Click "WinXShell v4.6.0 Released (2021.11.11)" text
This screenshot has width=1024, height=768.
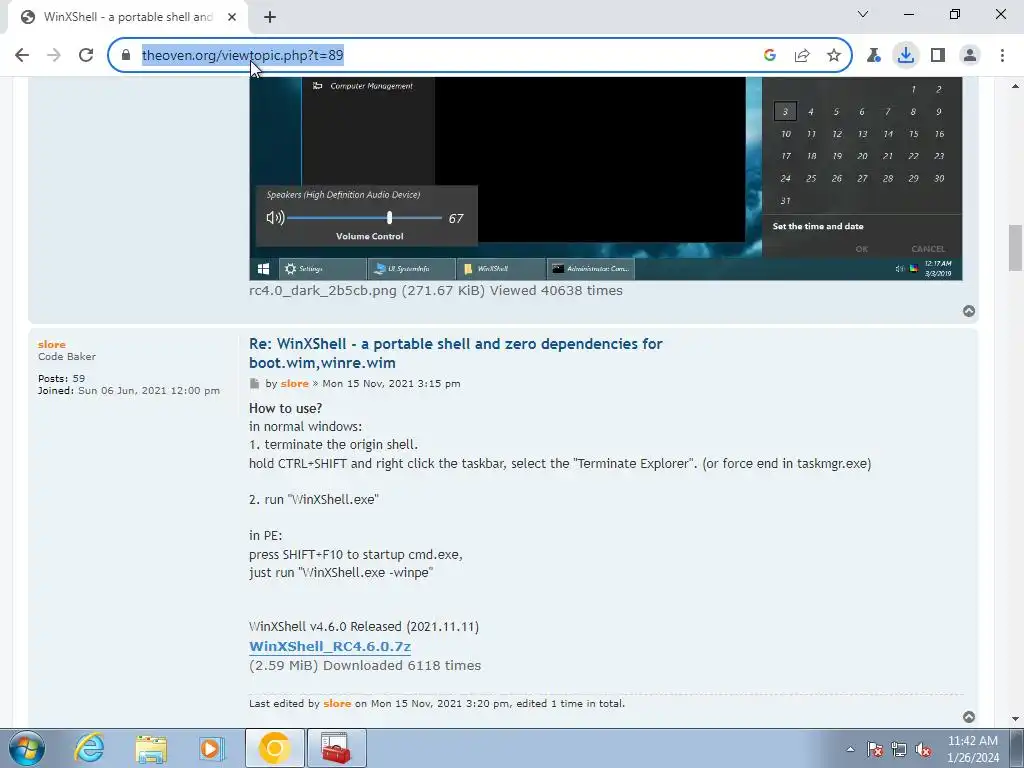[364, 626]
